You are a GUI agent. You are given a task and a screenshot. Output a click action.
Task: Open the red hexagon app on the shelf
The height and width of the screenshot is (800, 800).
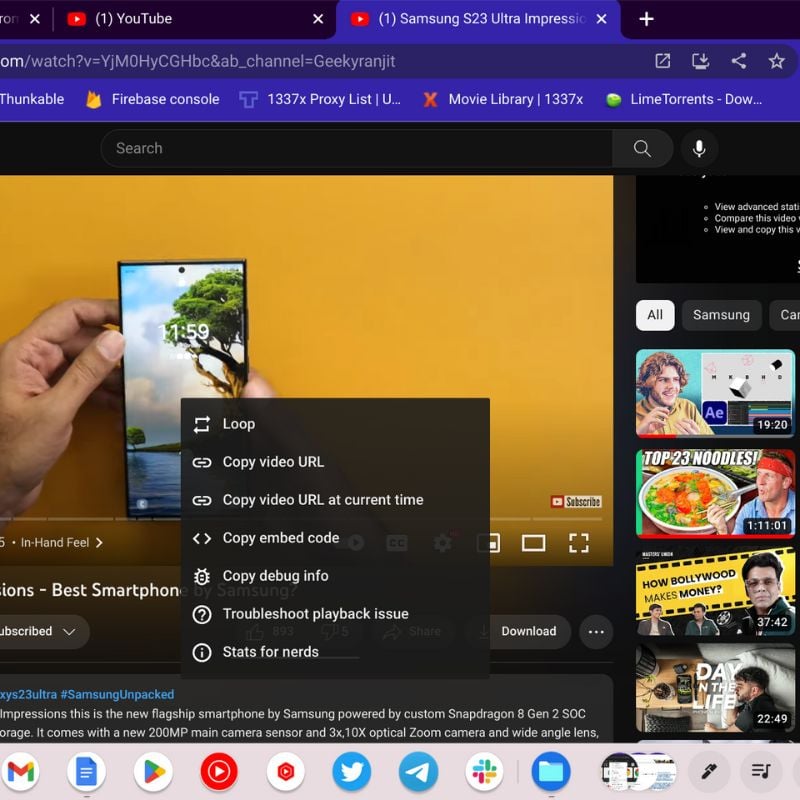click(x=285, y=771)
